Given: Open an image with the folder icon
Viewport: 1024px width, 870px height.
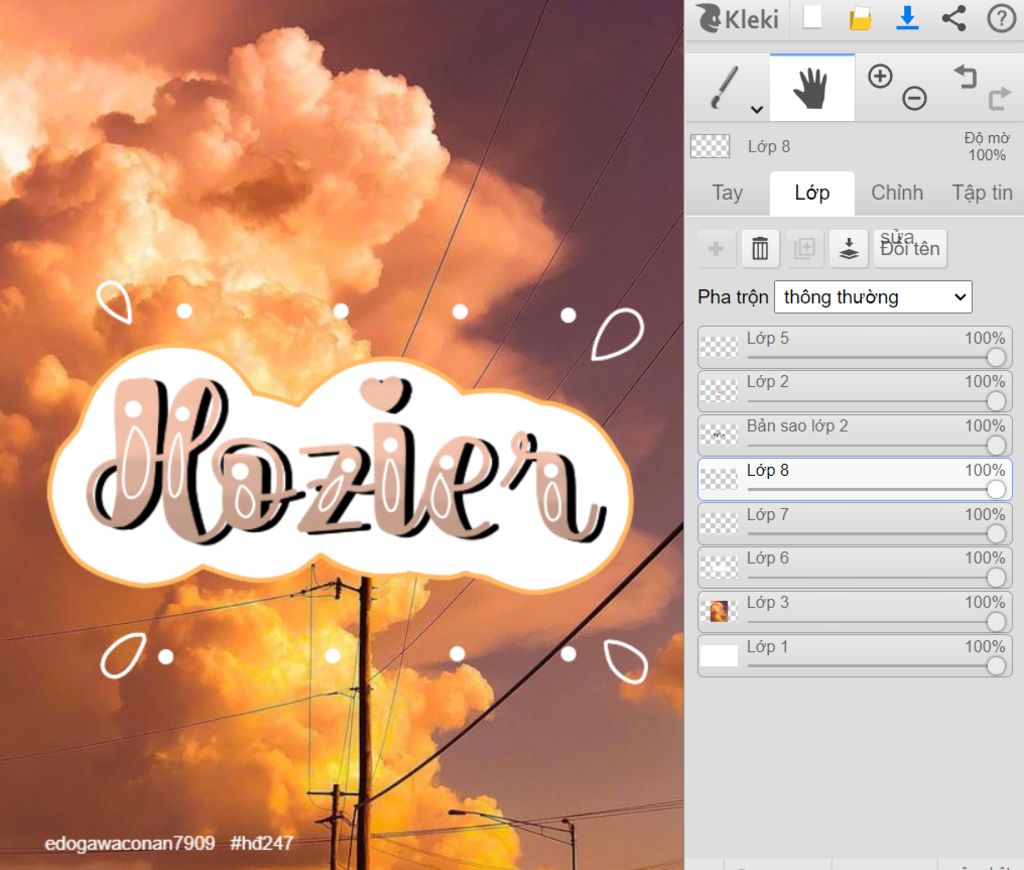Looking at the screenshot, I should pos(860,18).
